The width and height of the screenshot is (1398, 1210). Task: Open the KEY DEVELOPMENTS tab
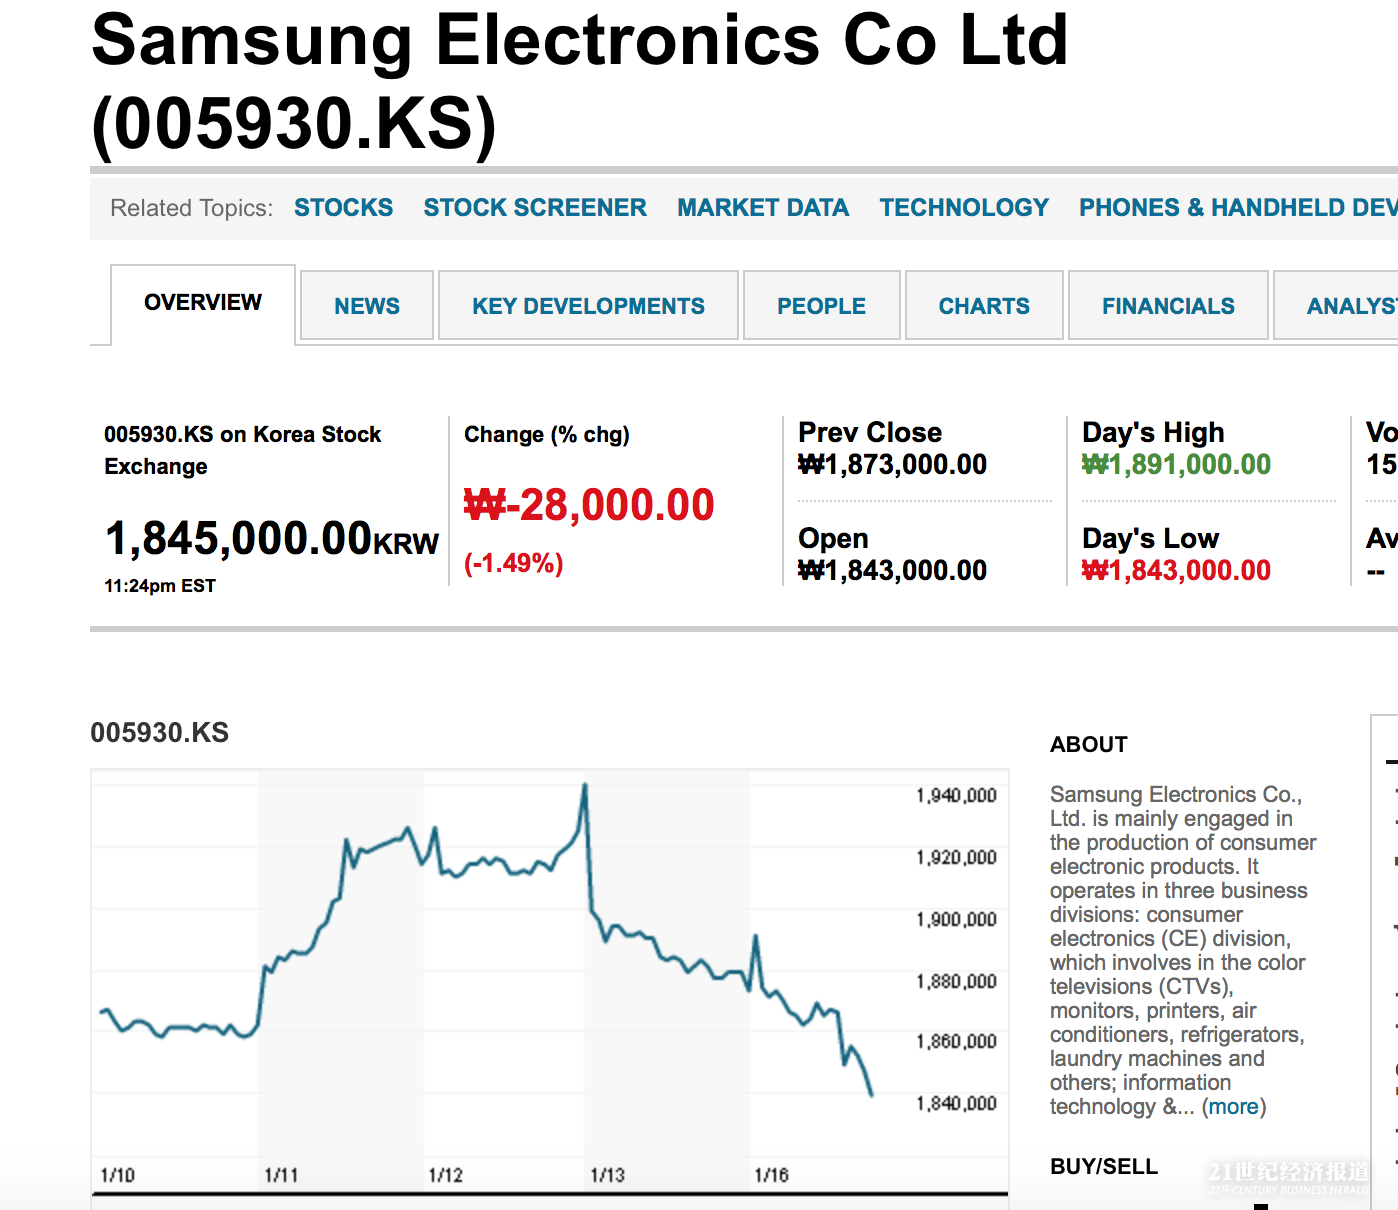588,306
